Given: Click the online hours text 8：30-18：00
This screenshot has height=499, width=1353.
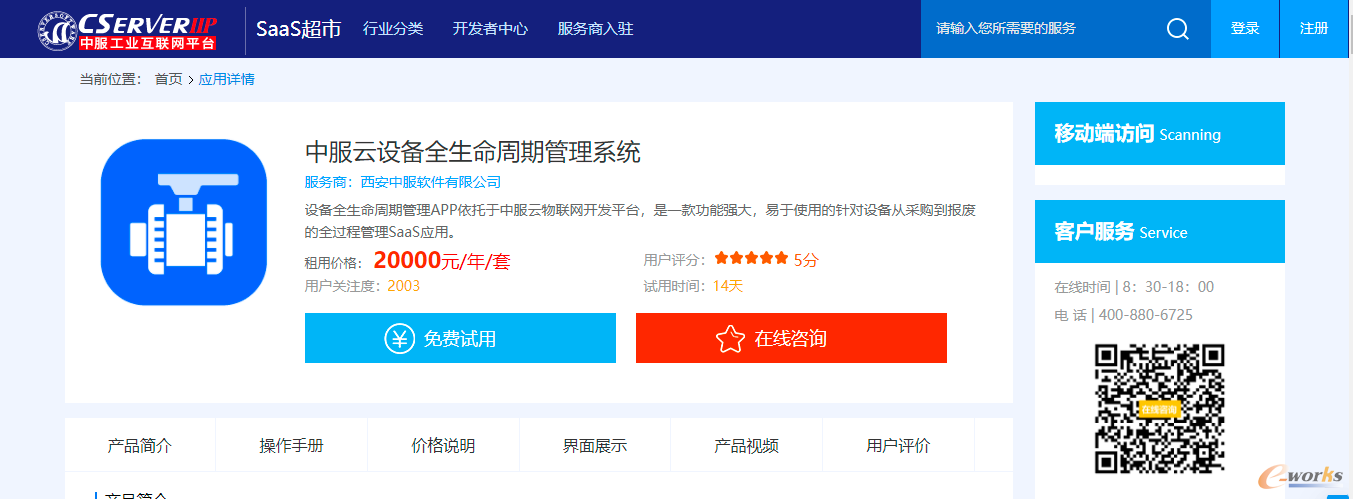Looking at the screenshot, I should click(1168, 286).
